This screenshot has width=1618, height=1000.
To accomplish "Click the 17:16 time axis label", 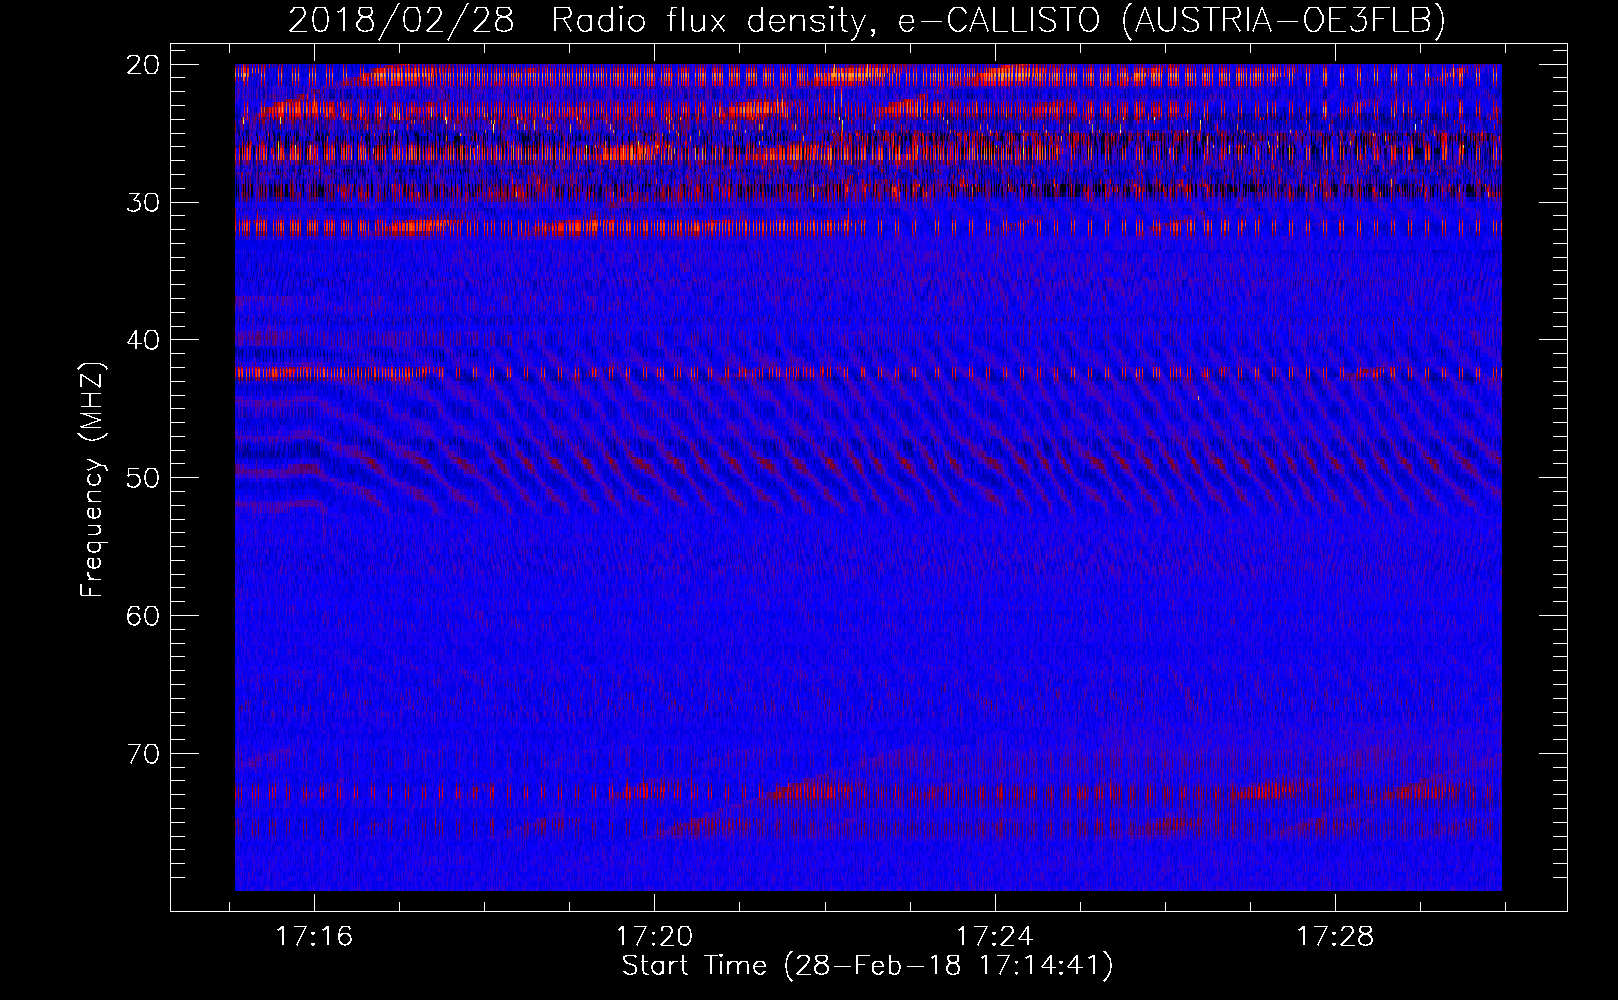I will pos(314,937).
